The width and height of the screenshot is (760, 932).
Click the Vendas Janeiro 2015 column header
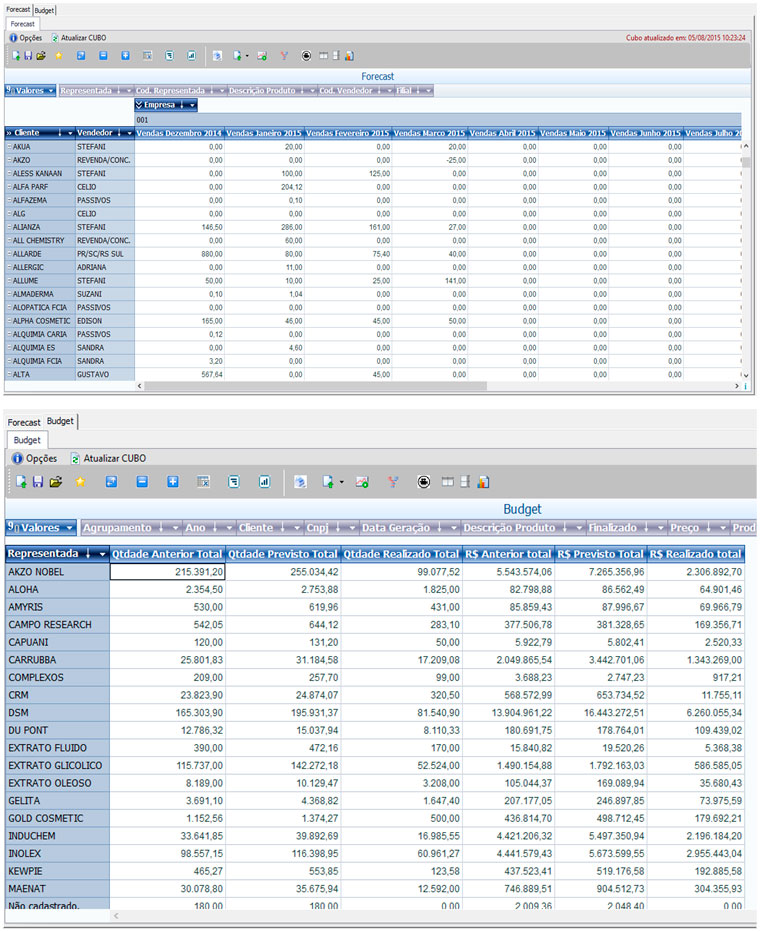pos(264,133)
